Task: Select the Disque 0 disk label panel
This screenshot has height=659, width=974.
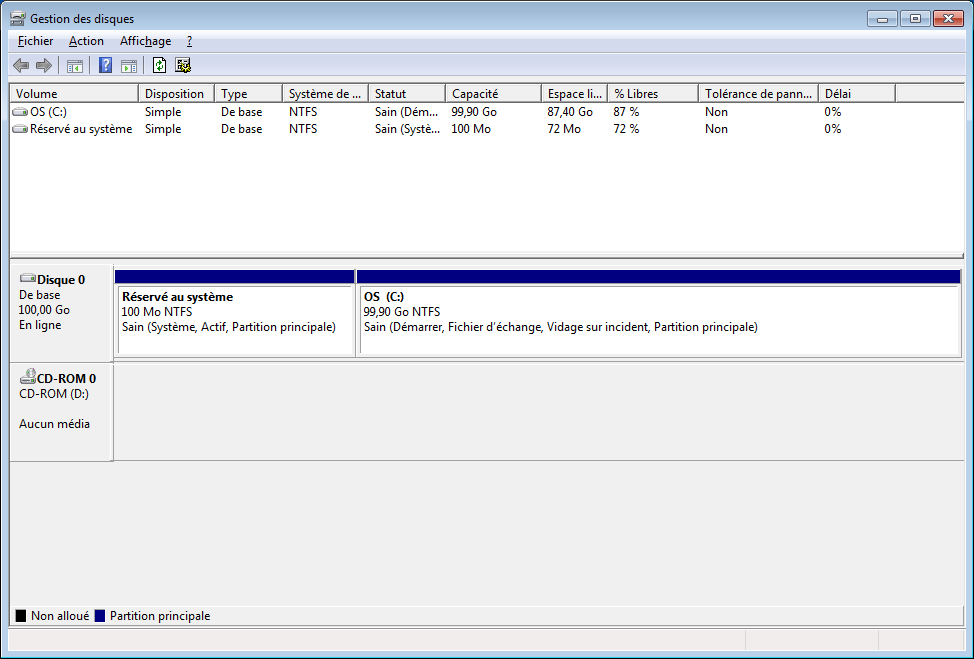Action: 61,313
